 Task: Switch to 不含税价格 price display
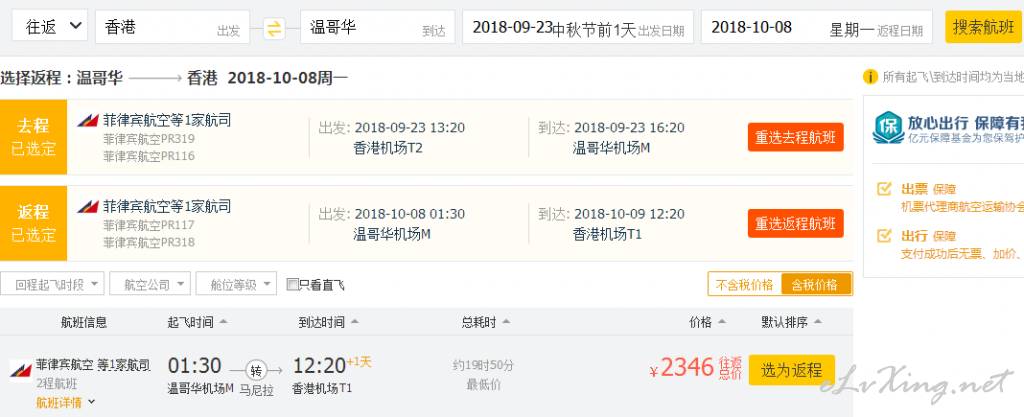coord(744,285)
